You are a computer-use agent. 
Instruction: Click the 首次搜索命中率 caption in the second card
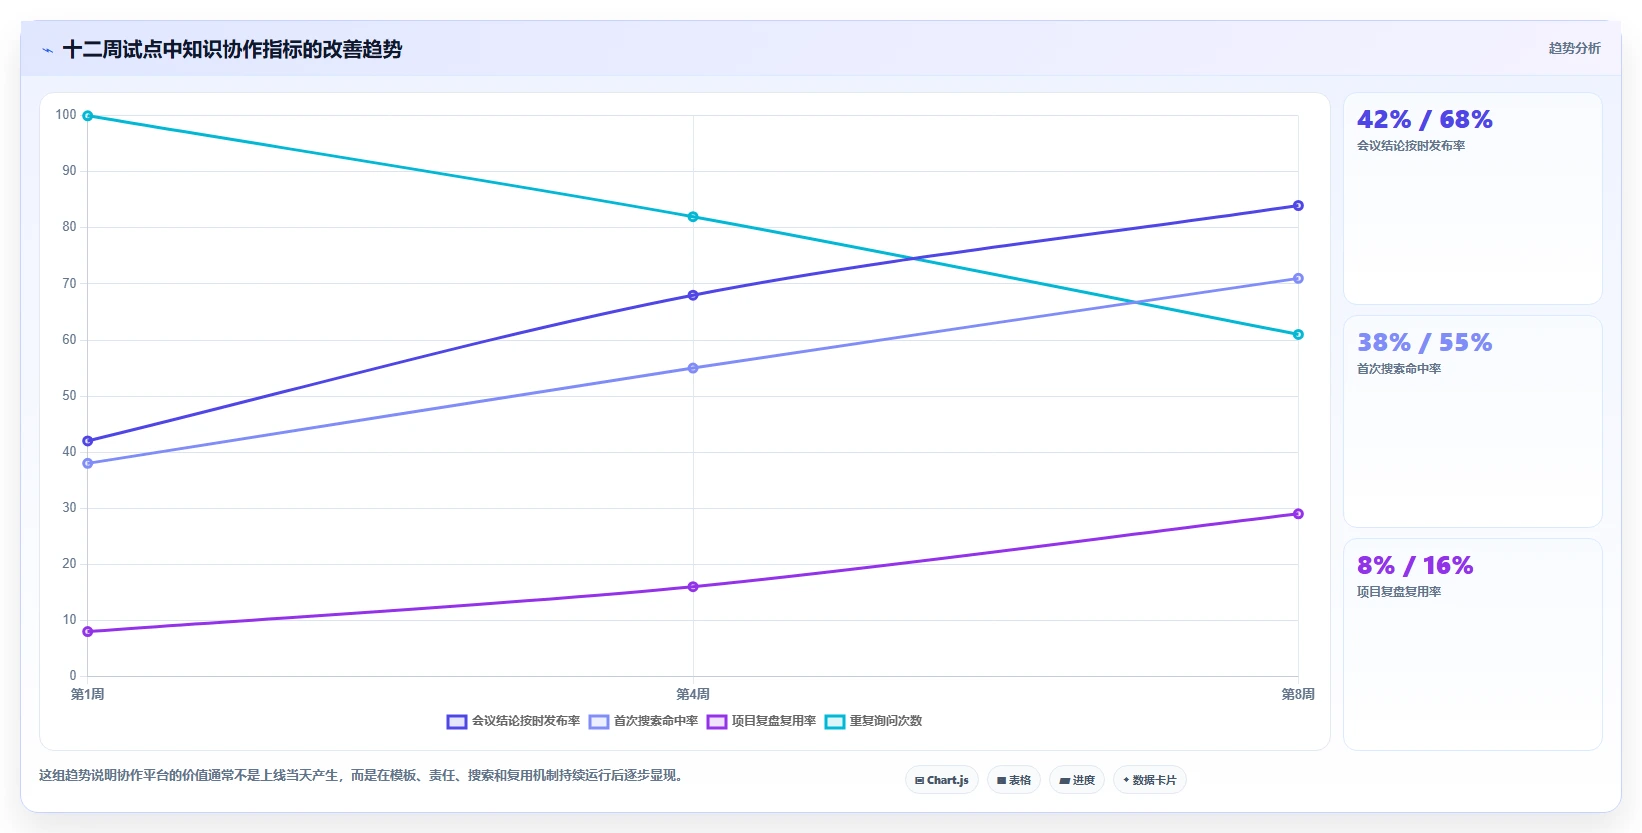pyautogui.click(x=1399, y=369)
